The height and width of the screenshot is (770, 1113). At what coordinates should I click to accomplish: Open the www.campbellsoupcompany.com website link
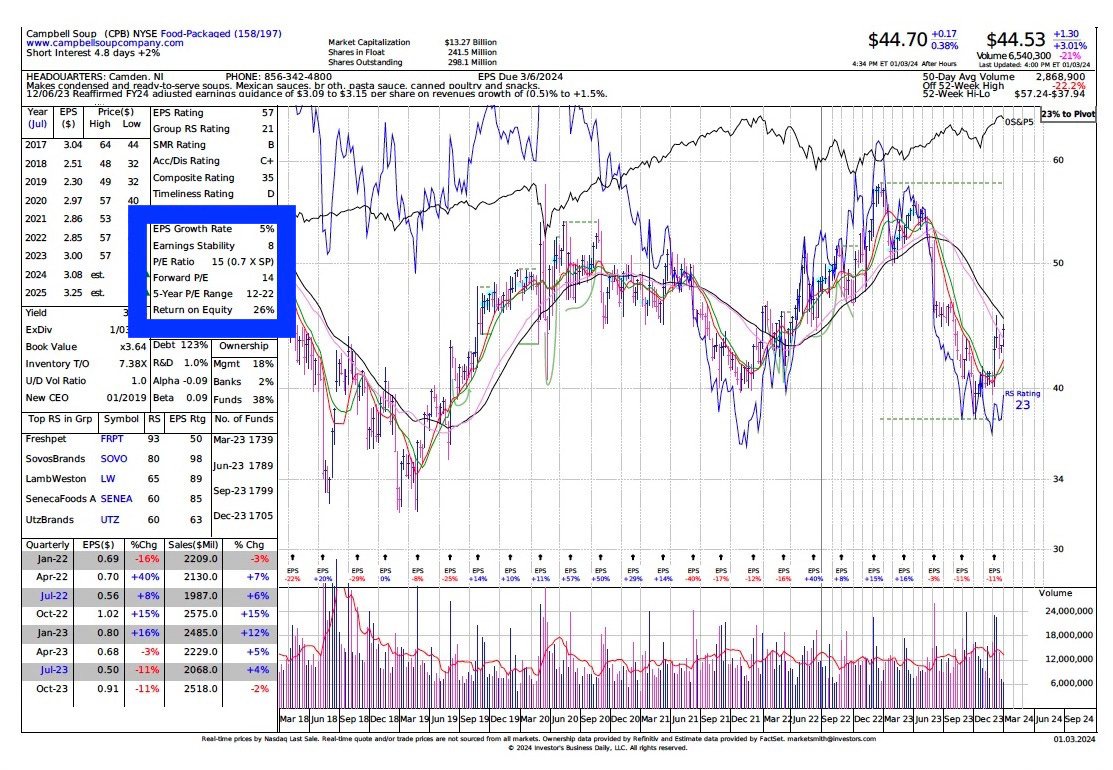point(104,43)
